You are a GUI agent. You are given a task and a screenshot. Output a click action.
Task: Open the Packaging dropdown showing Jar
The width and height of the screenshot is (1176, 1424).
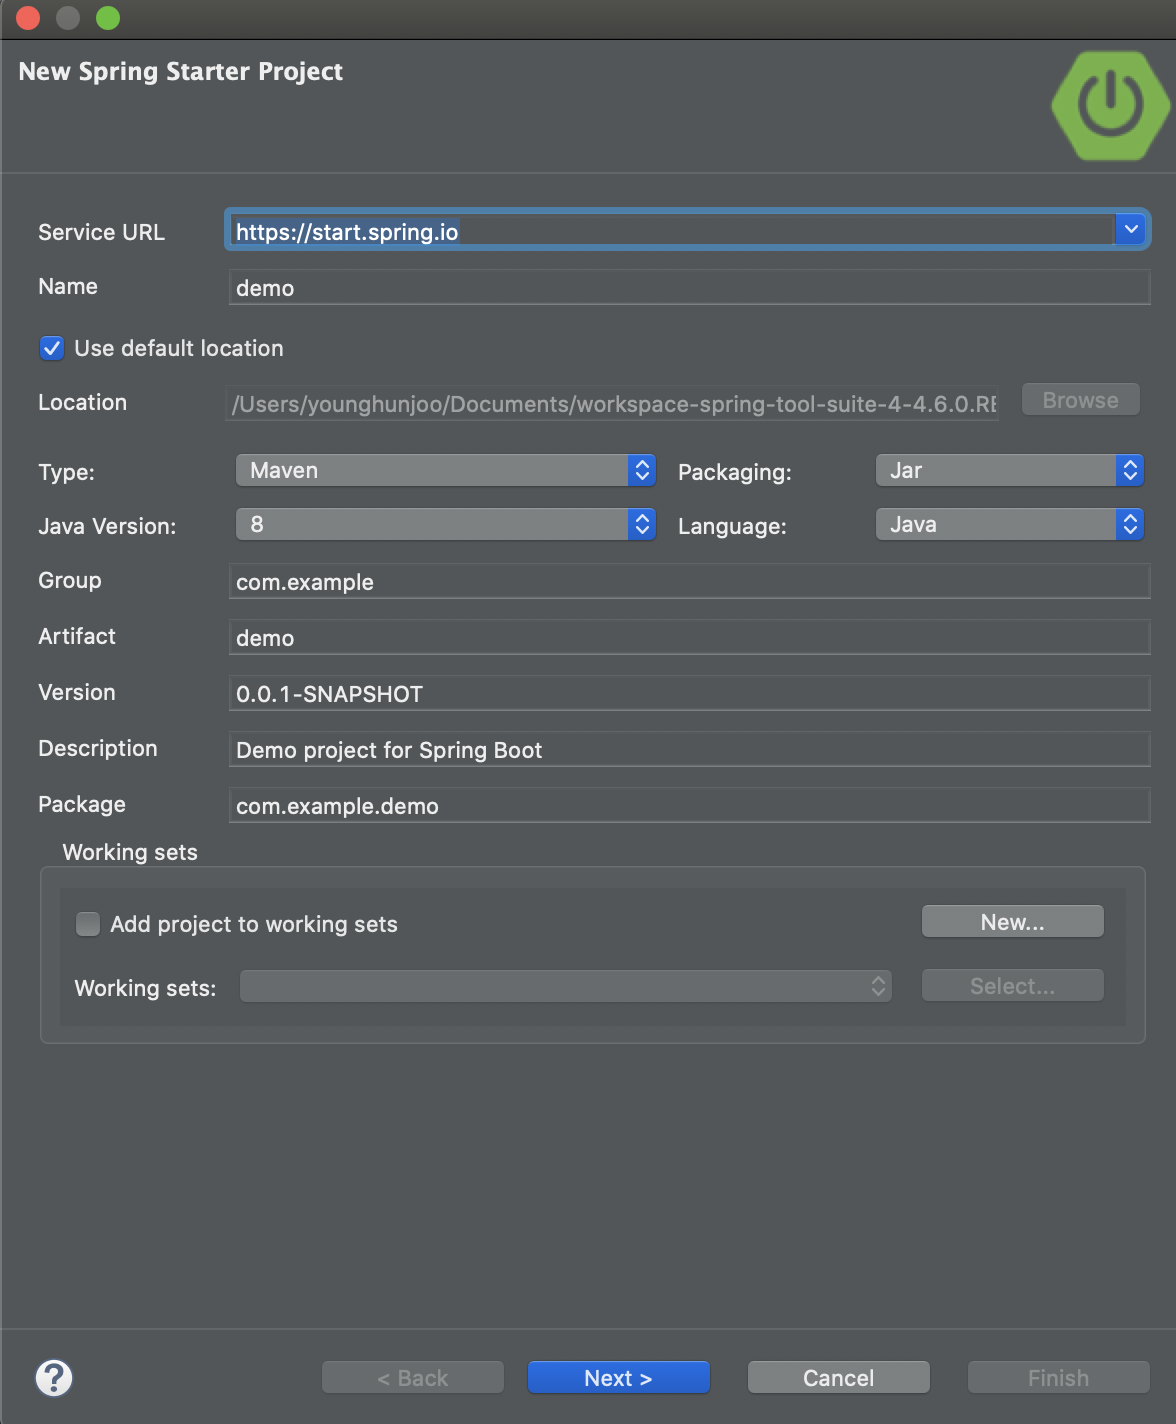1010,470
